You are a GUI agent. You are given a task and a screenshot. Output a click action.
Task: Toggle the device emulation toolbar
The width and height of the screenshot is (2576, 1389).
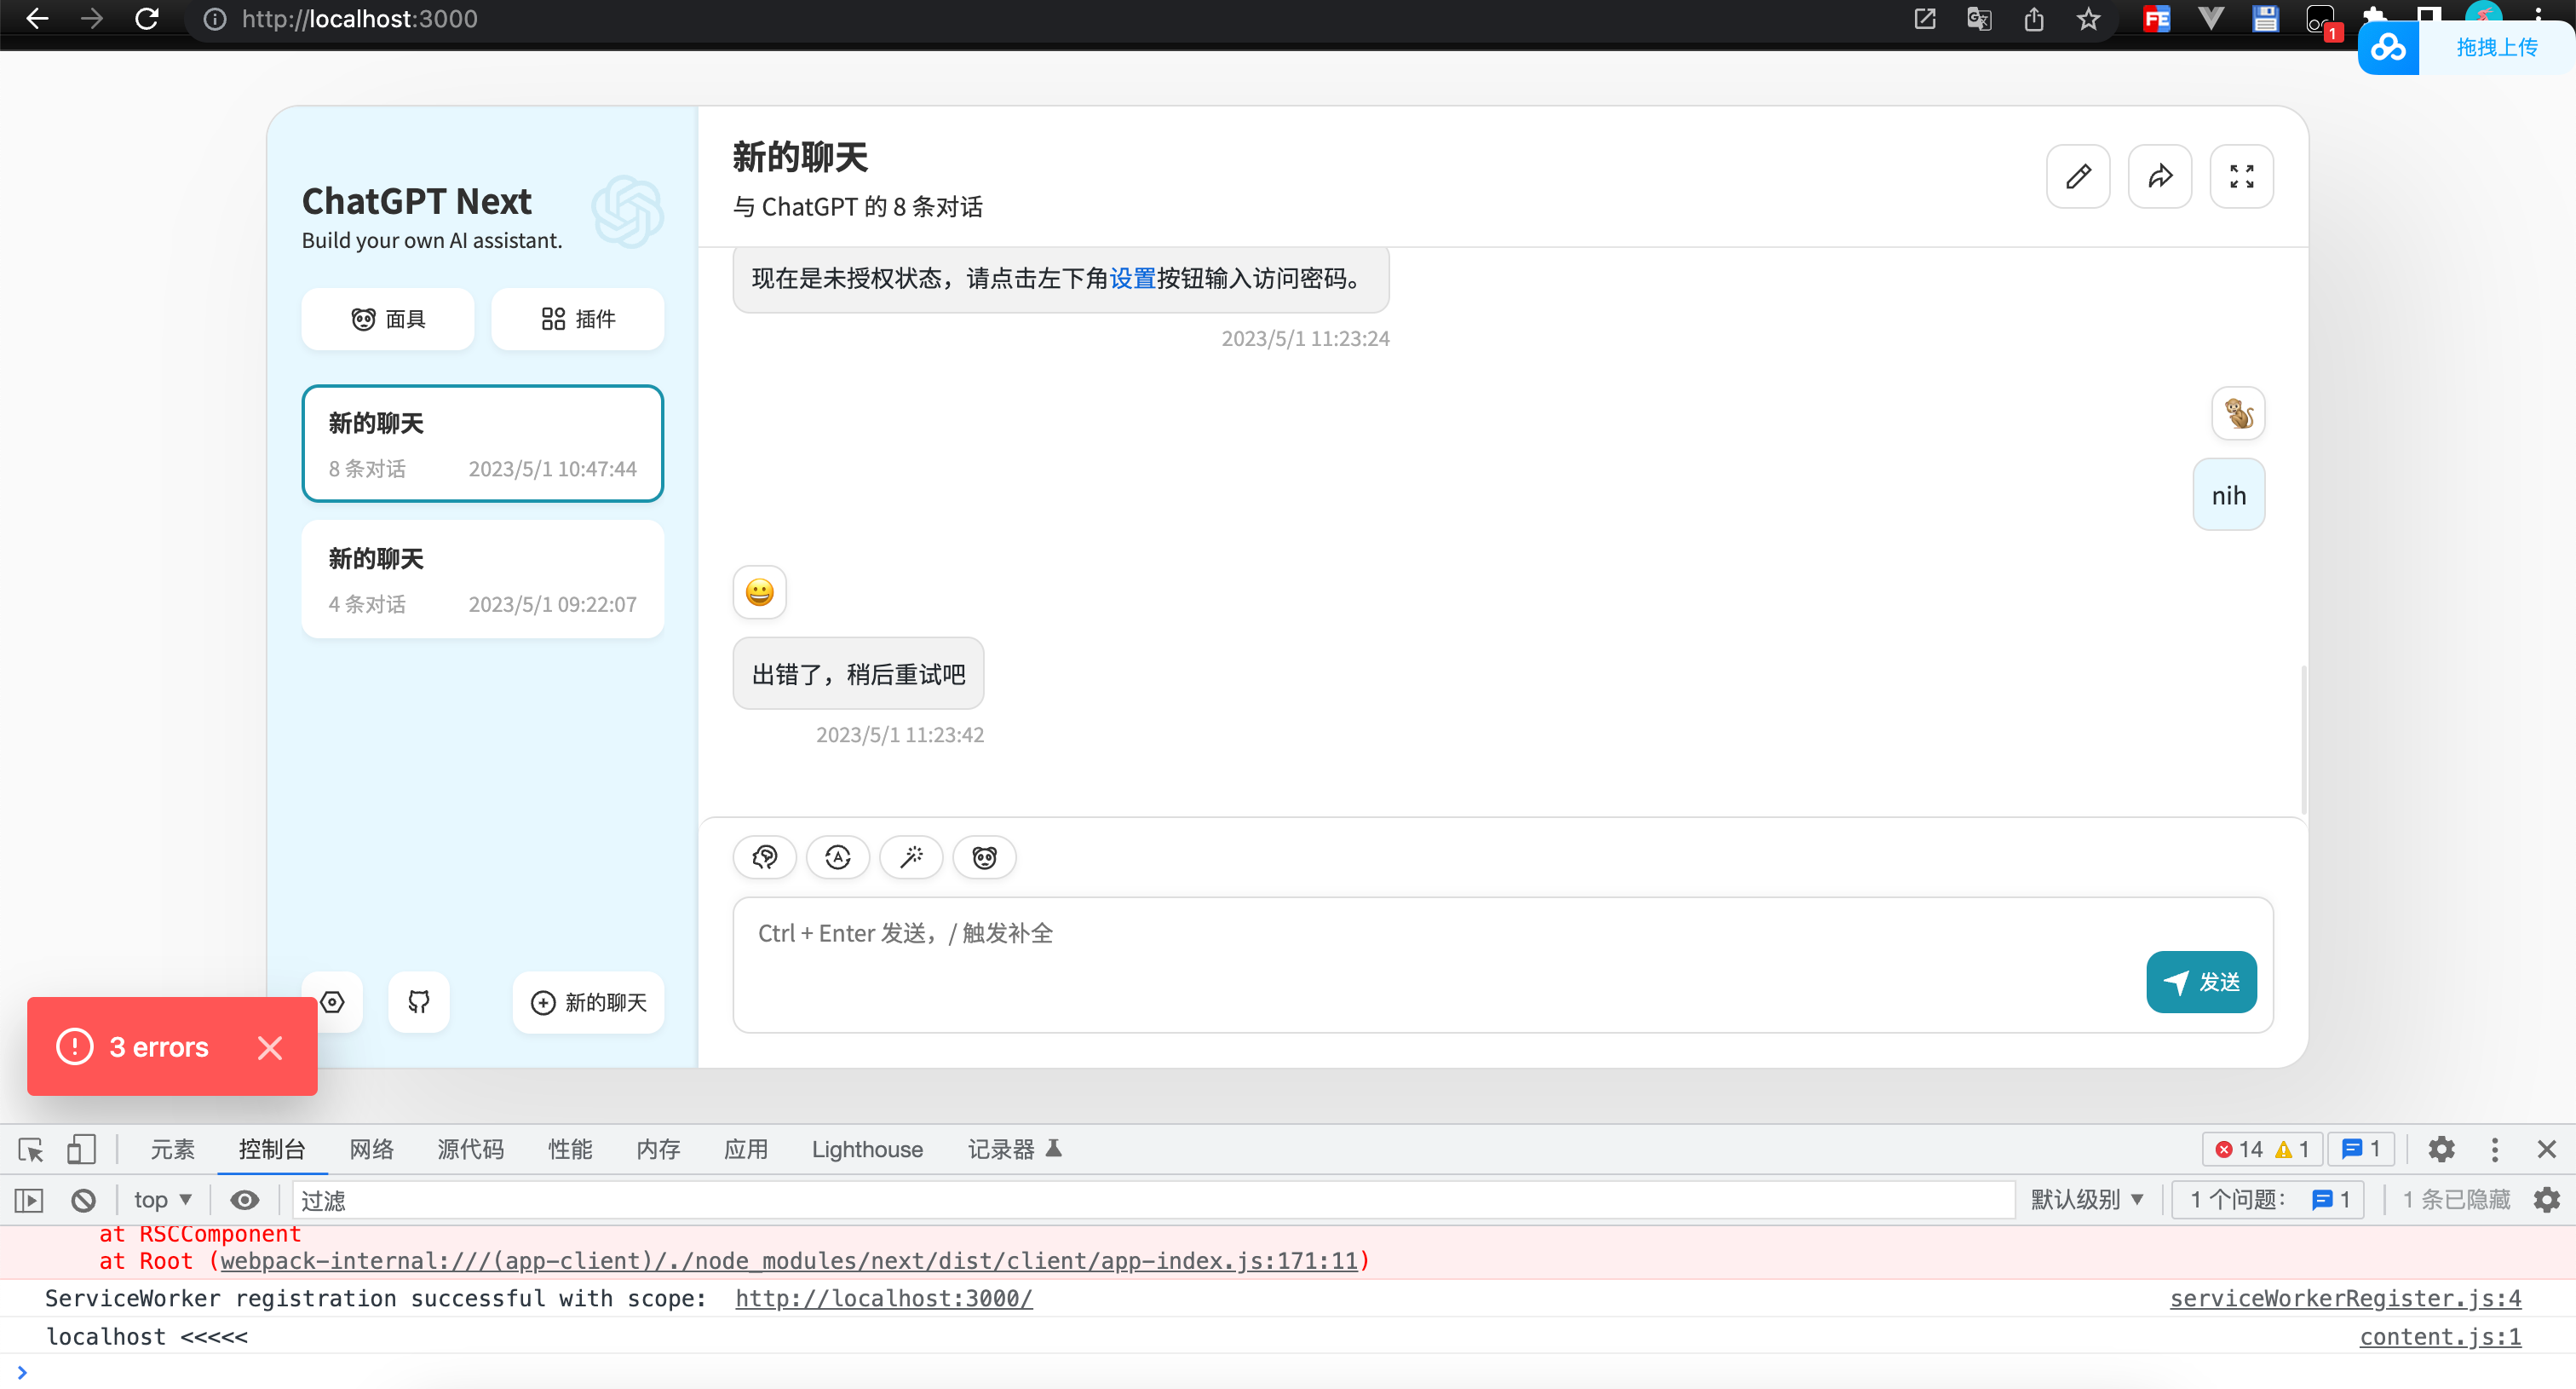coord(82,1149)
